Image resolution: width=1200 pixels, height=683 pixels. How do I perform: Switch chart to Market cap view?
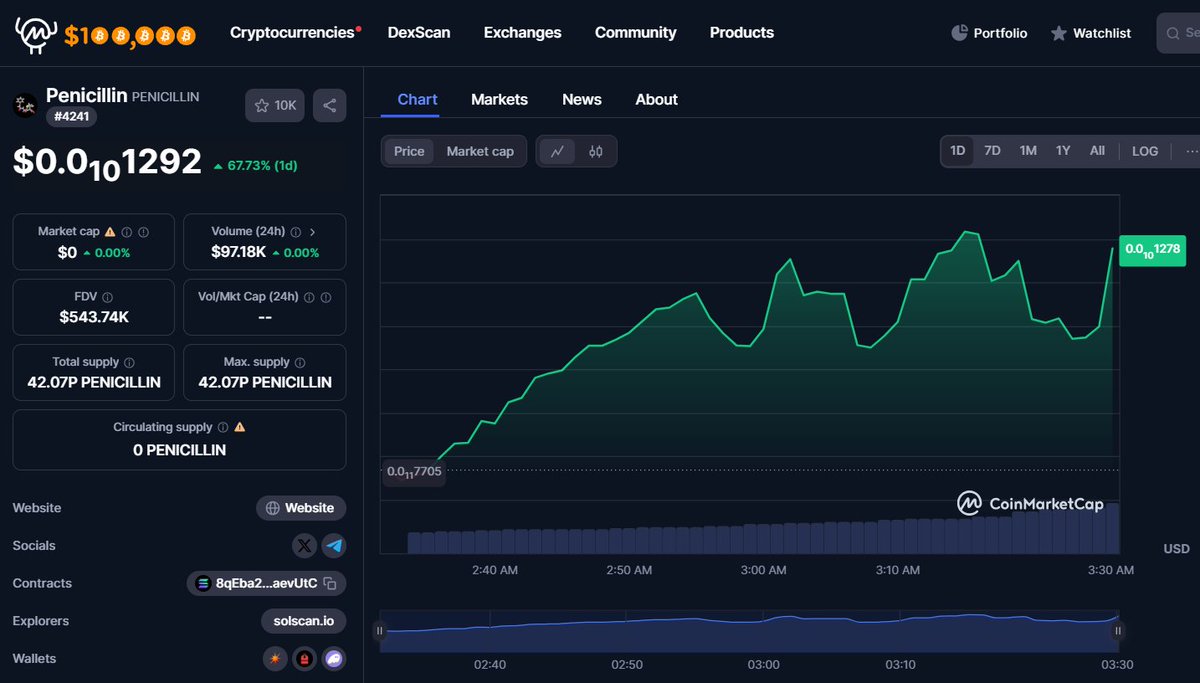(x=482, y=151)
